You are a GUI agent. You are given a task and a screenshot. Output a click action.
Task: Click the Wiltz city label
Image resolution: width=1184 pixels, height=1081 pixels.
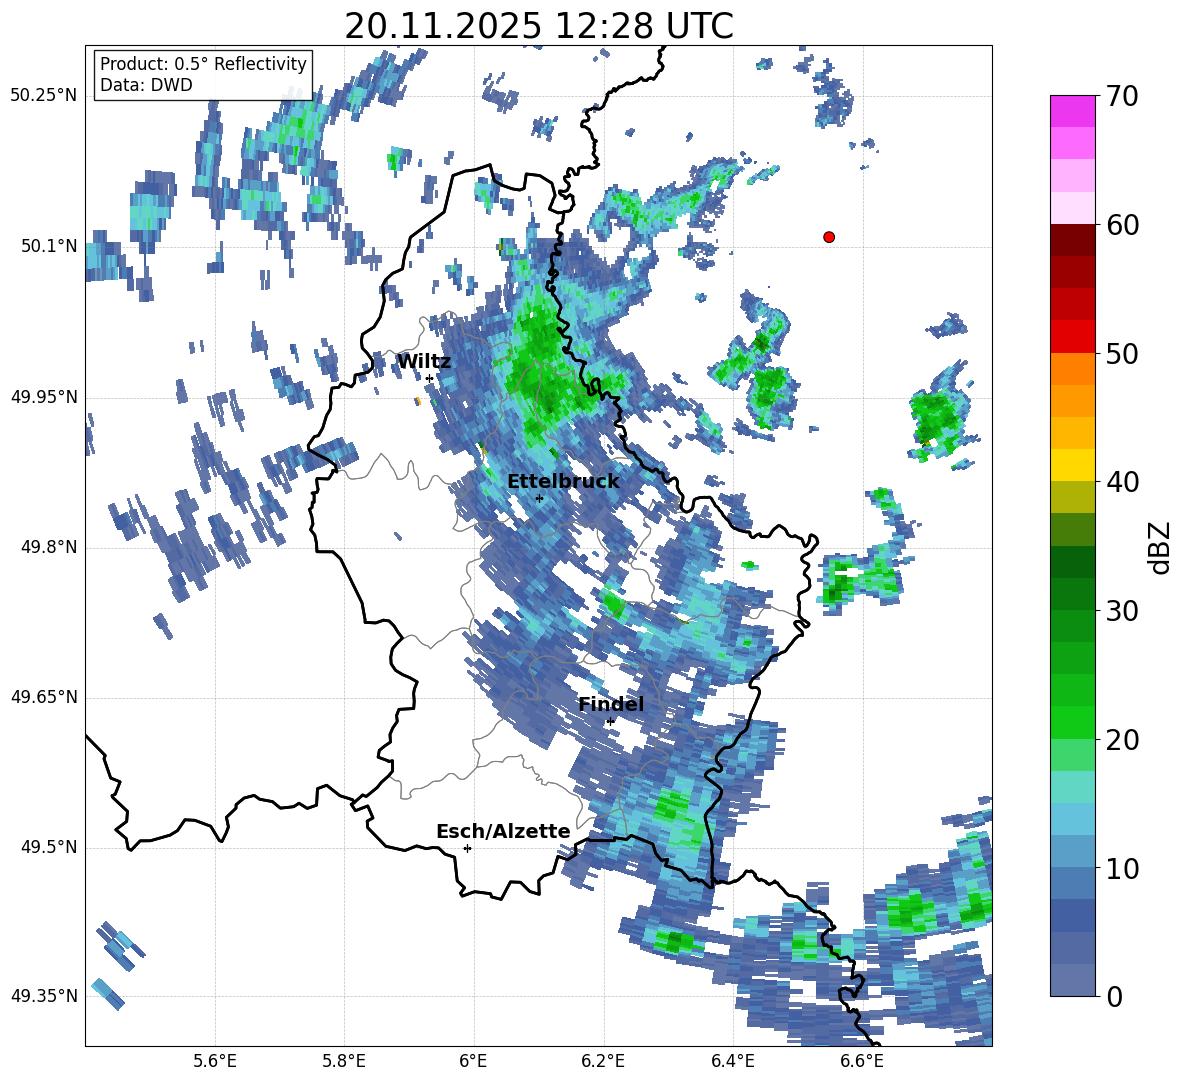pos(424,362)
